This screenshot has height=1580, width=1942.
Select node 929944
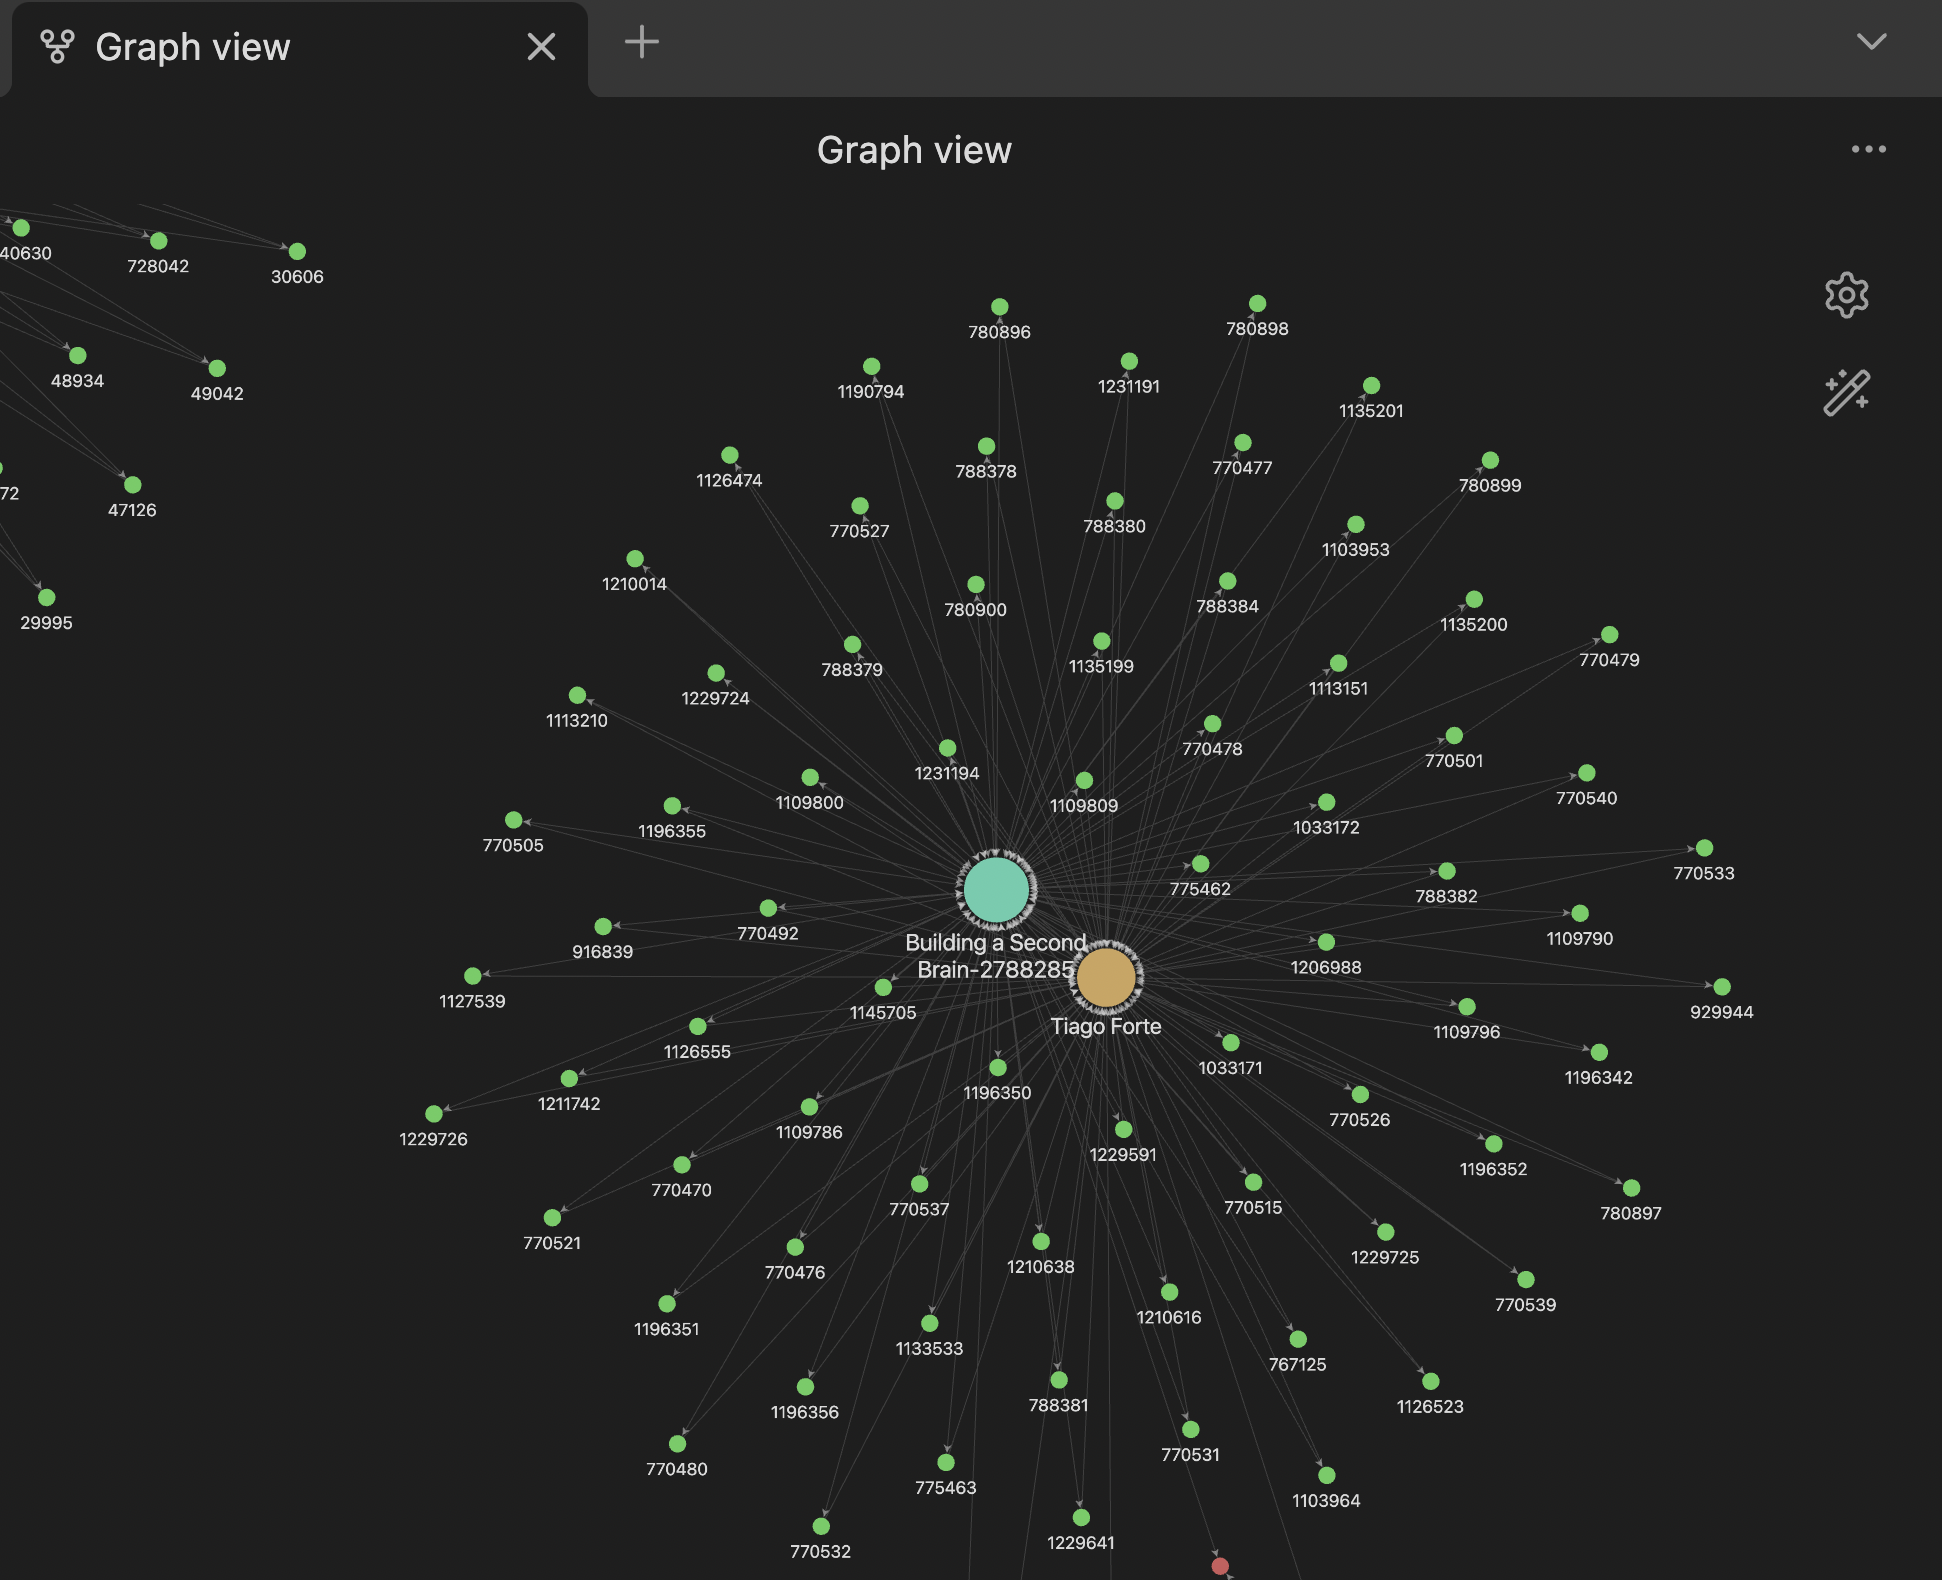(1721, 987)
